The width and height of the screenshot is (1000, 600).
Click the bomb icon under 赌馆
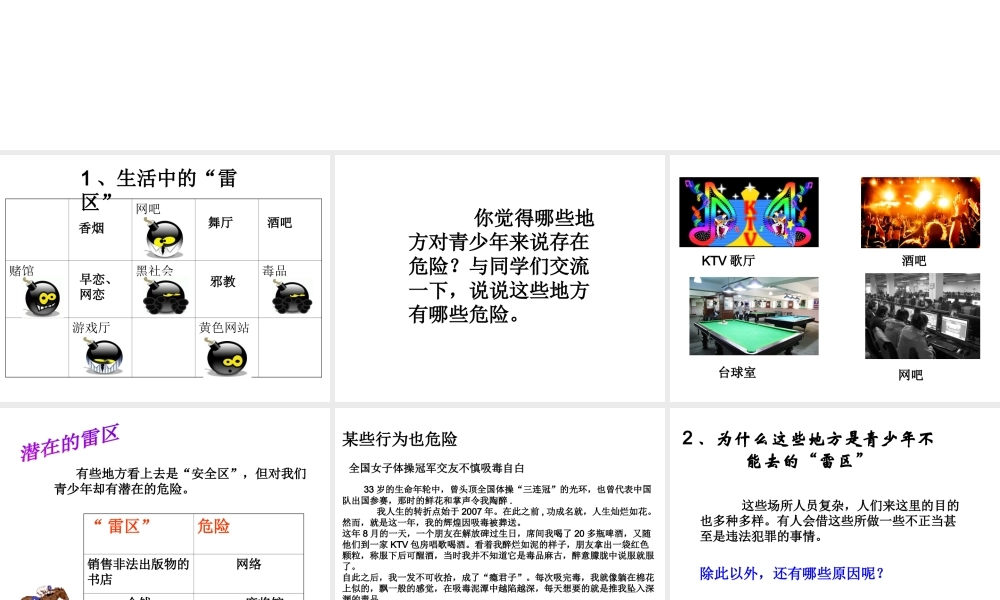click(x=42, y=297)
